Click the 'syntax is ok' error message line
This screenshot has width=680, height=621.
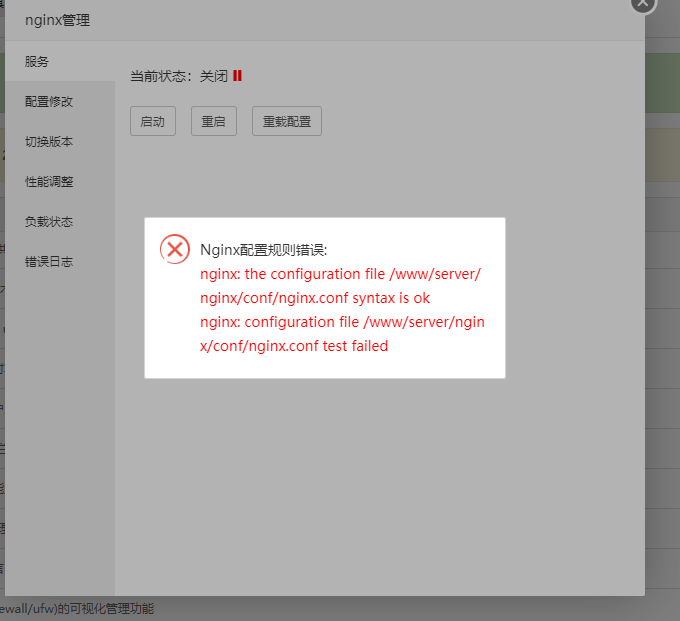315,298
